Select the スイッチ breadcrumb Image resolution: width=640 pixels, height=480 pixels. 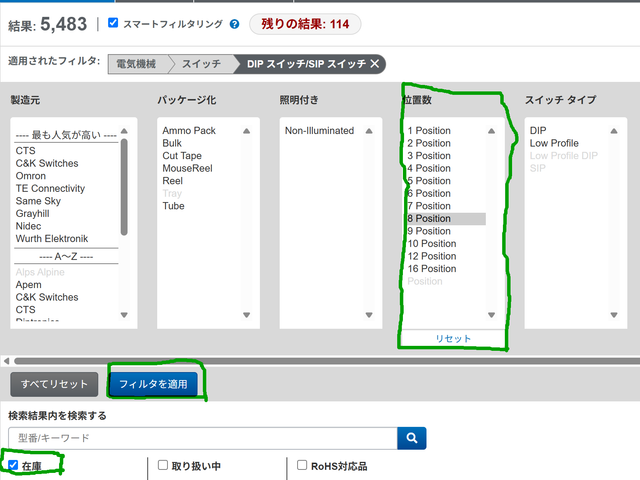pyautogui.click(x=201, y=64)
